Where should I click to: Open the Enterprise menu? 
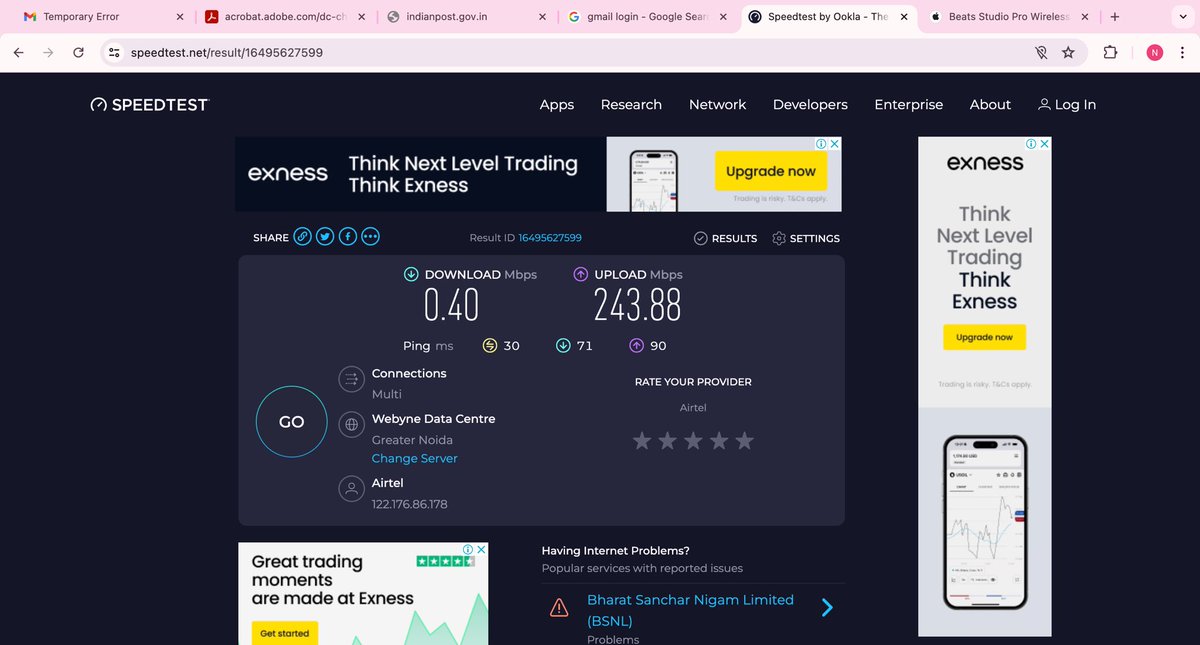[x=908, y=104]
